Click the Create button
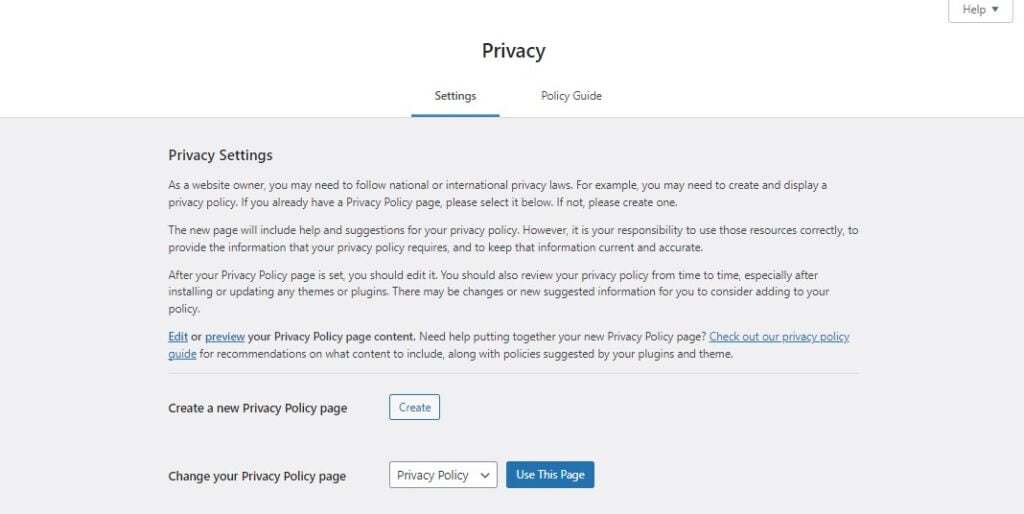Image resolution: width=1024 pixels, height=514 pixels. (x=415, y=407)
